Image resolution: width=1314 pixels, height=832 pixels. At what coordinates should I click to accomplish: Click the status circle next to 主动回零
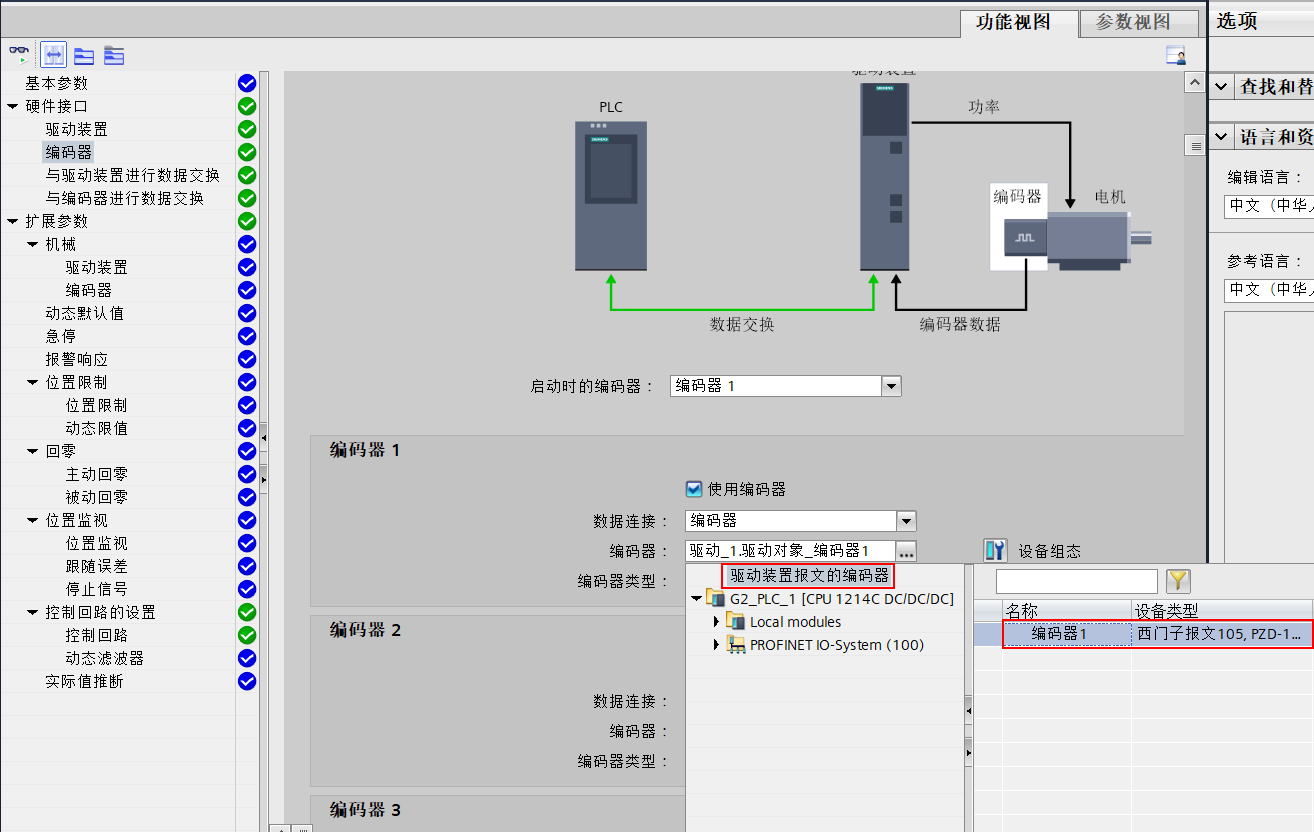pos(247,473)
